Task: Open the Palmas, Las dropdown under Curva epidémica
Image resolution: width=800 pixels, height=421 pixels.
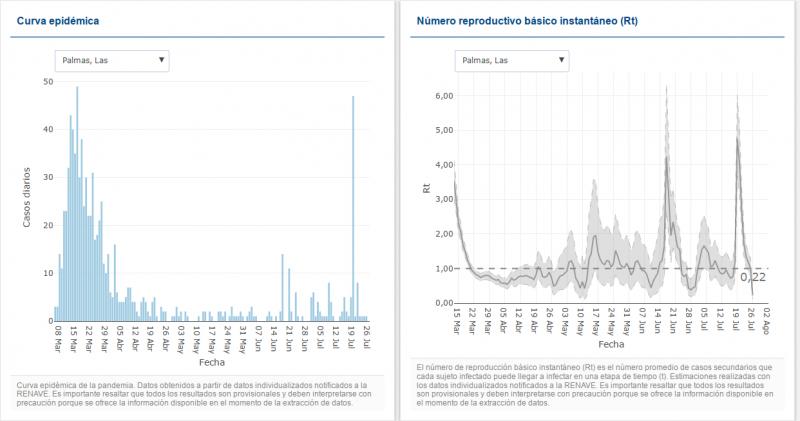Action: [109, 61]
